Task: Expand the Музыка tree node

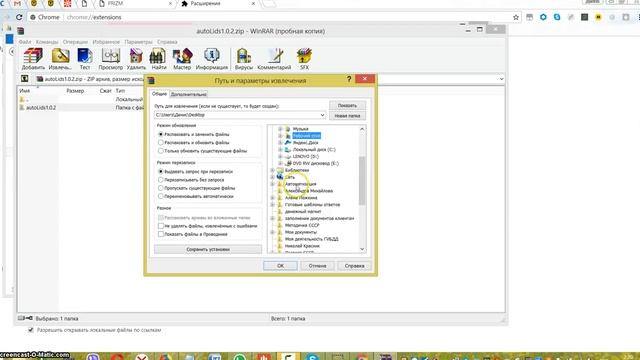Action: 280,129
